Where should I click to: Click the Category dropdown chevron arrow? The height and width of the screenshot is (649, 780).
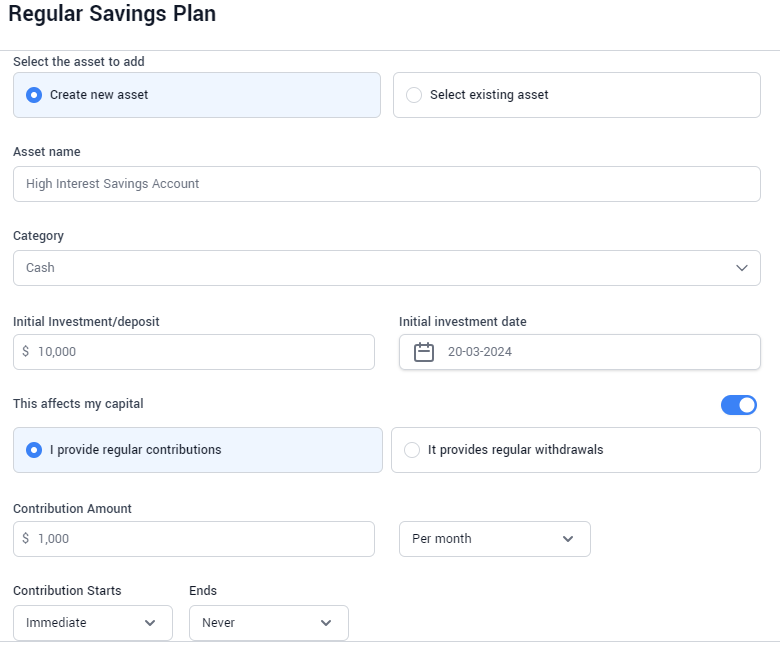742,268
